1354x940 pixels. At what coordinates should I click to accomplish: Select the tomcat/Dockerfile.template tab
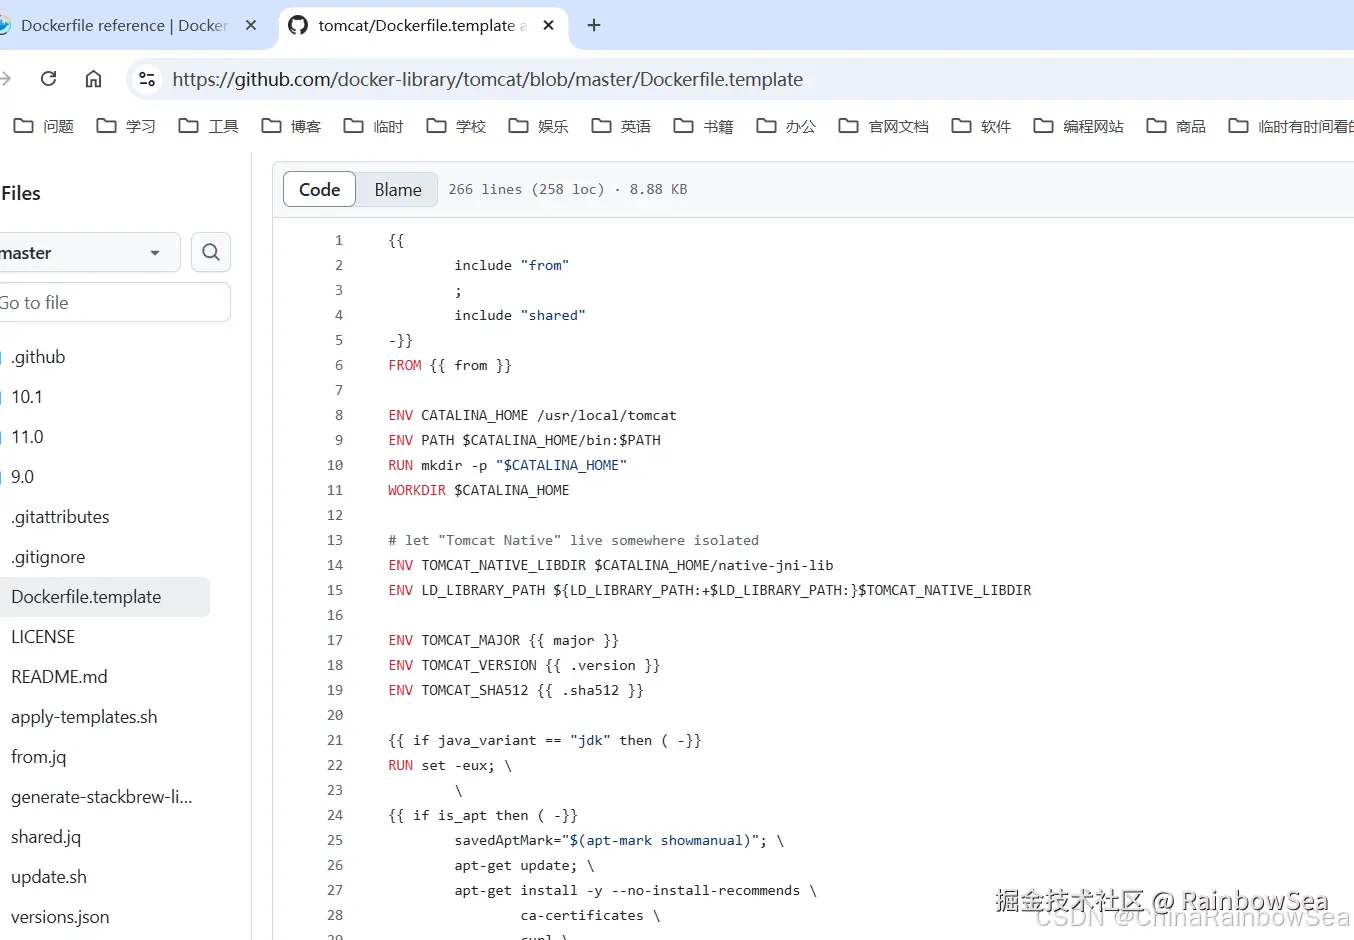423,25
